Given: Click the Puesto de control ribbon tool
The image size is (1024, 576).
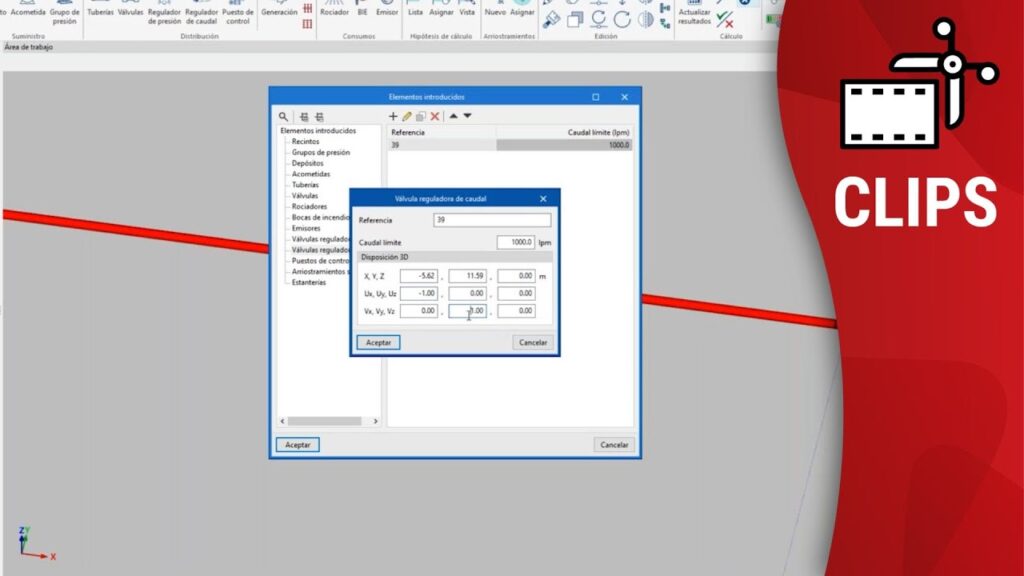Looking at the screenshot, I should coord(238,14).
